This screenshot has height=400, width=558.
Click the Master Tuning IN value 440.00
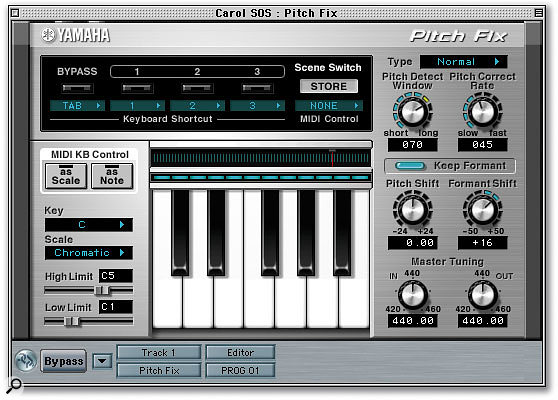412,321
